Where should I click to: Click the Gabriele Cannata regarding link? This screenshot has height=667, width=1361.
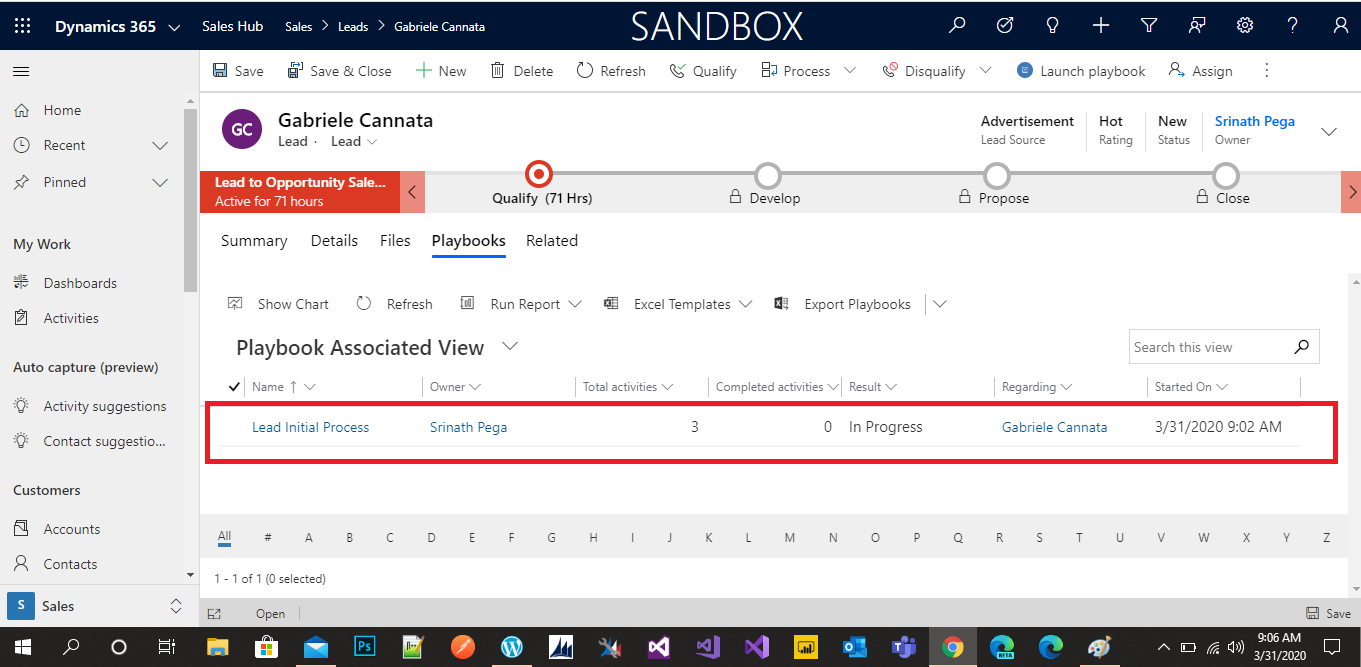click(x=1054, y=426)
